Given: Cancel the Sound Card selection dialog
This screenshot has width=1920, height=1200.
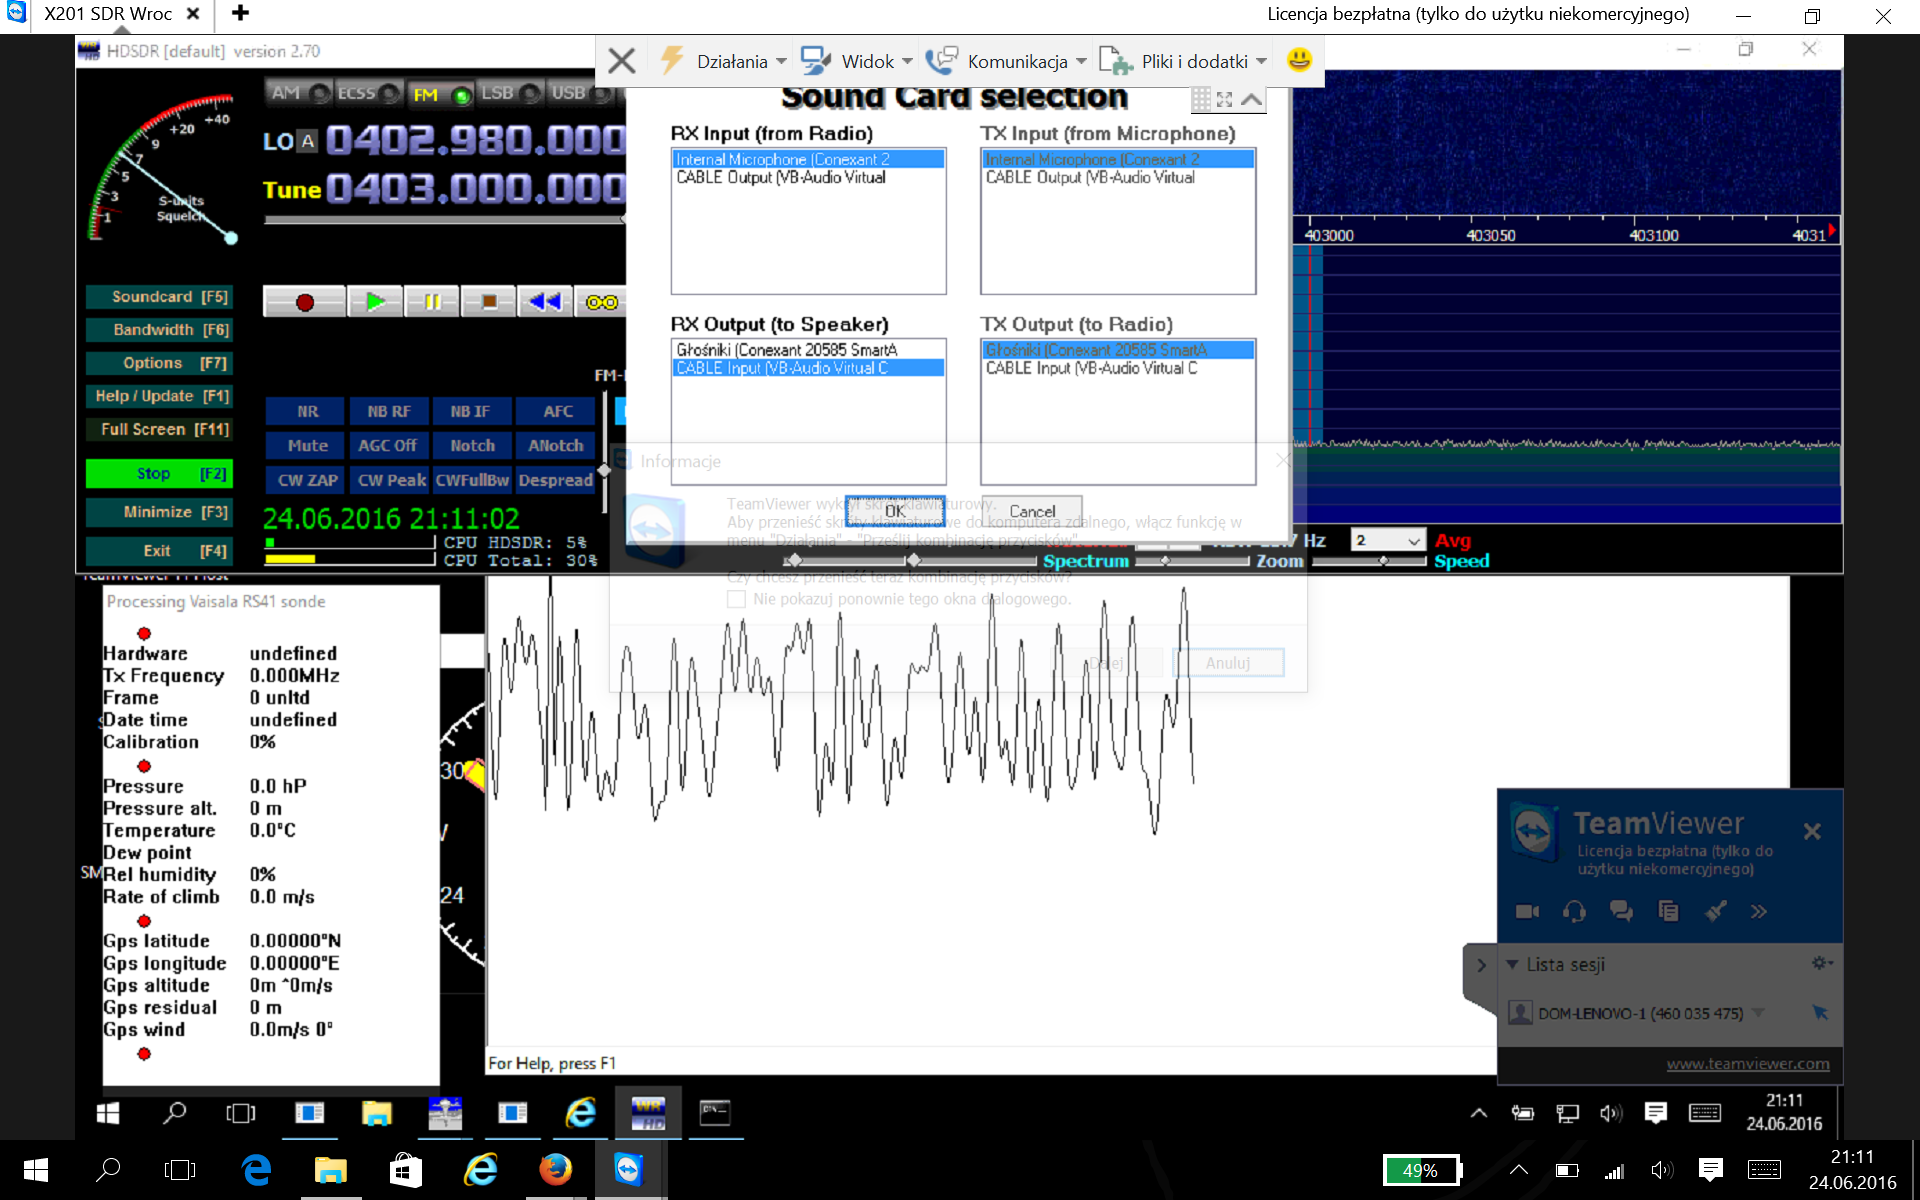Looking at the screenshot, I should [x=1032, y=511].
